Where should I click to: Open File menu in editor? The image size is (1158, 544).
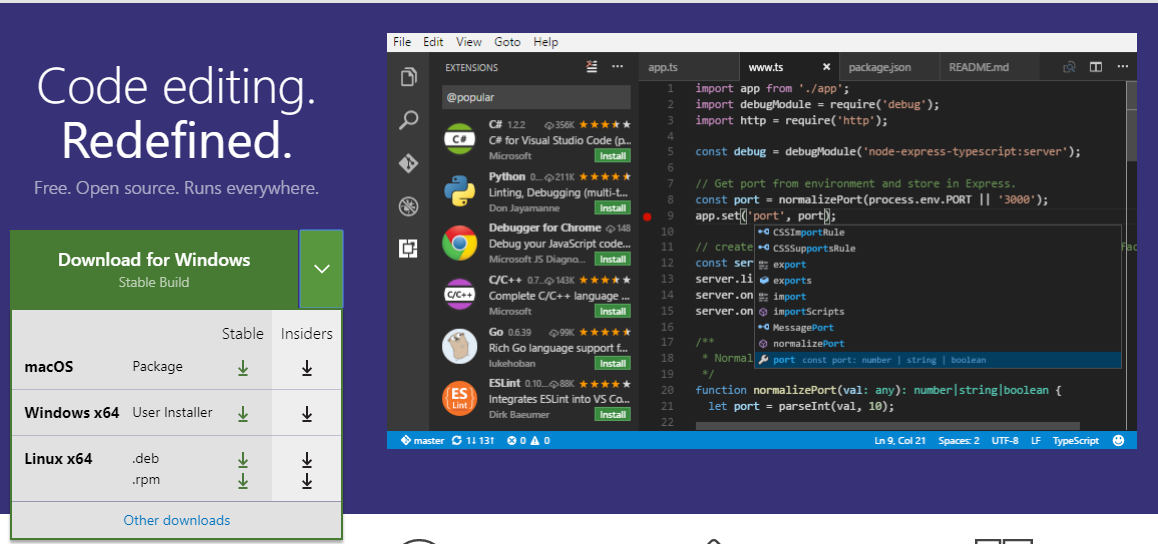pyautogui.click(x=402, y=42)
